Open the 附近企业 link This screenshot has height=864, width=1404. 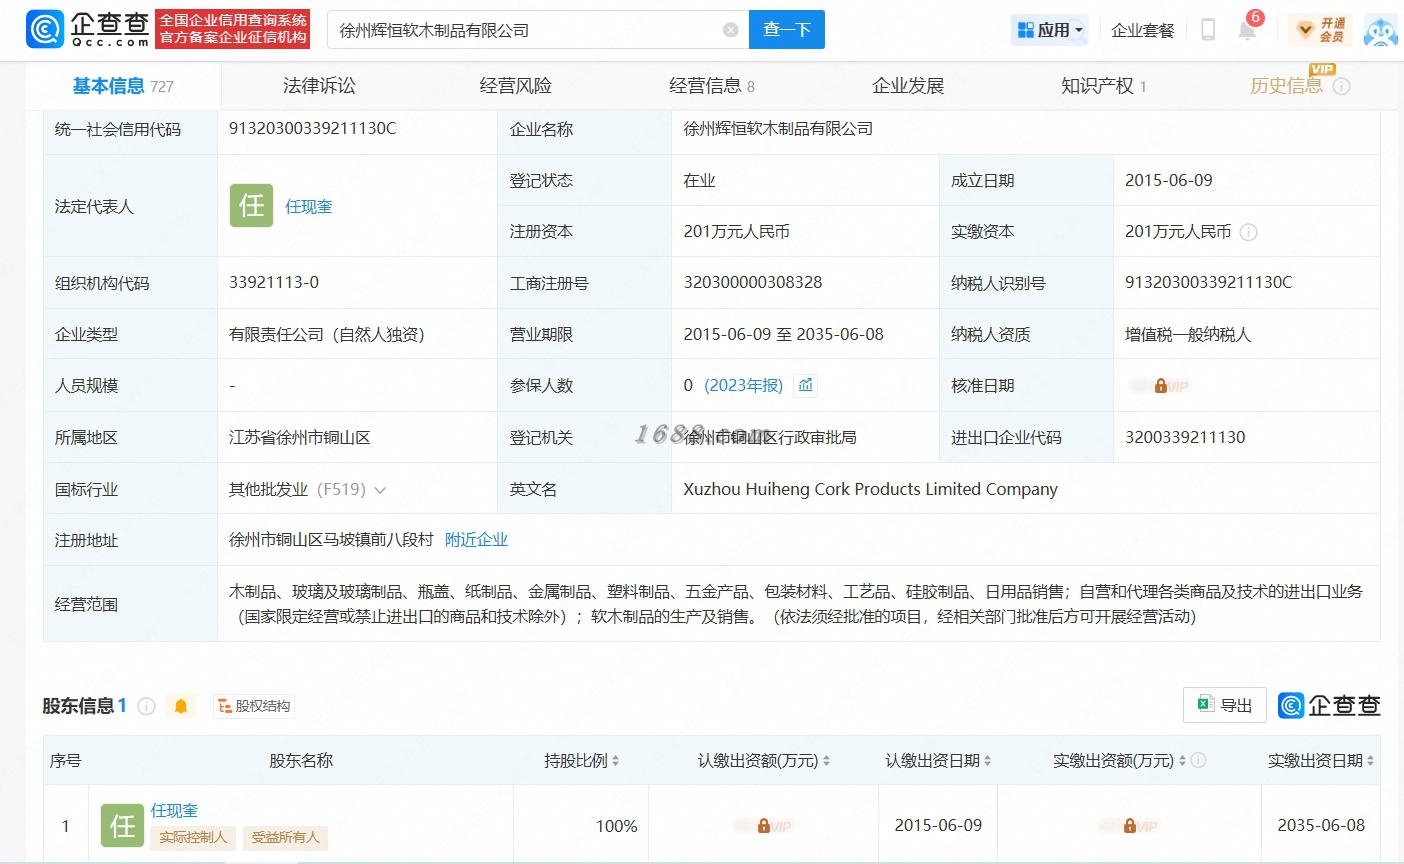(476, 540)
